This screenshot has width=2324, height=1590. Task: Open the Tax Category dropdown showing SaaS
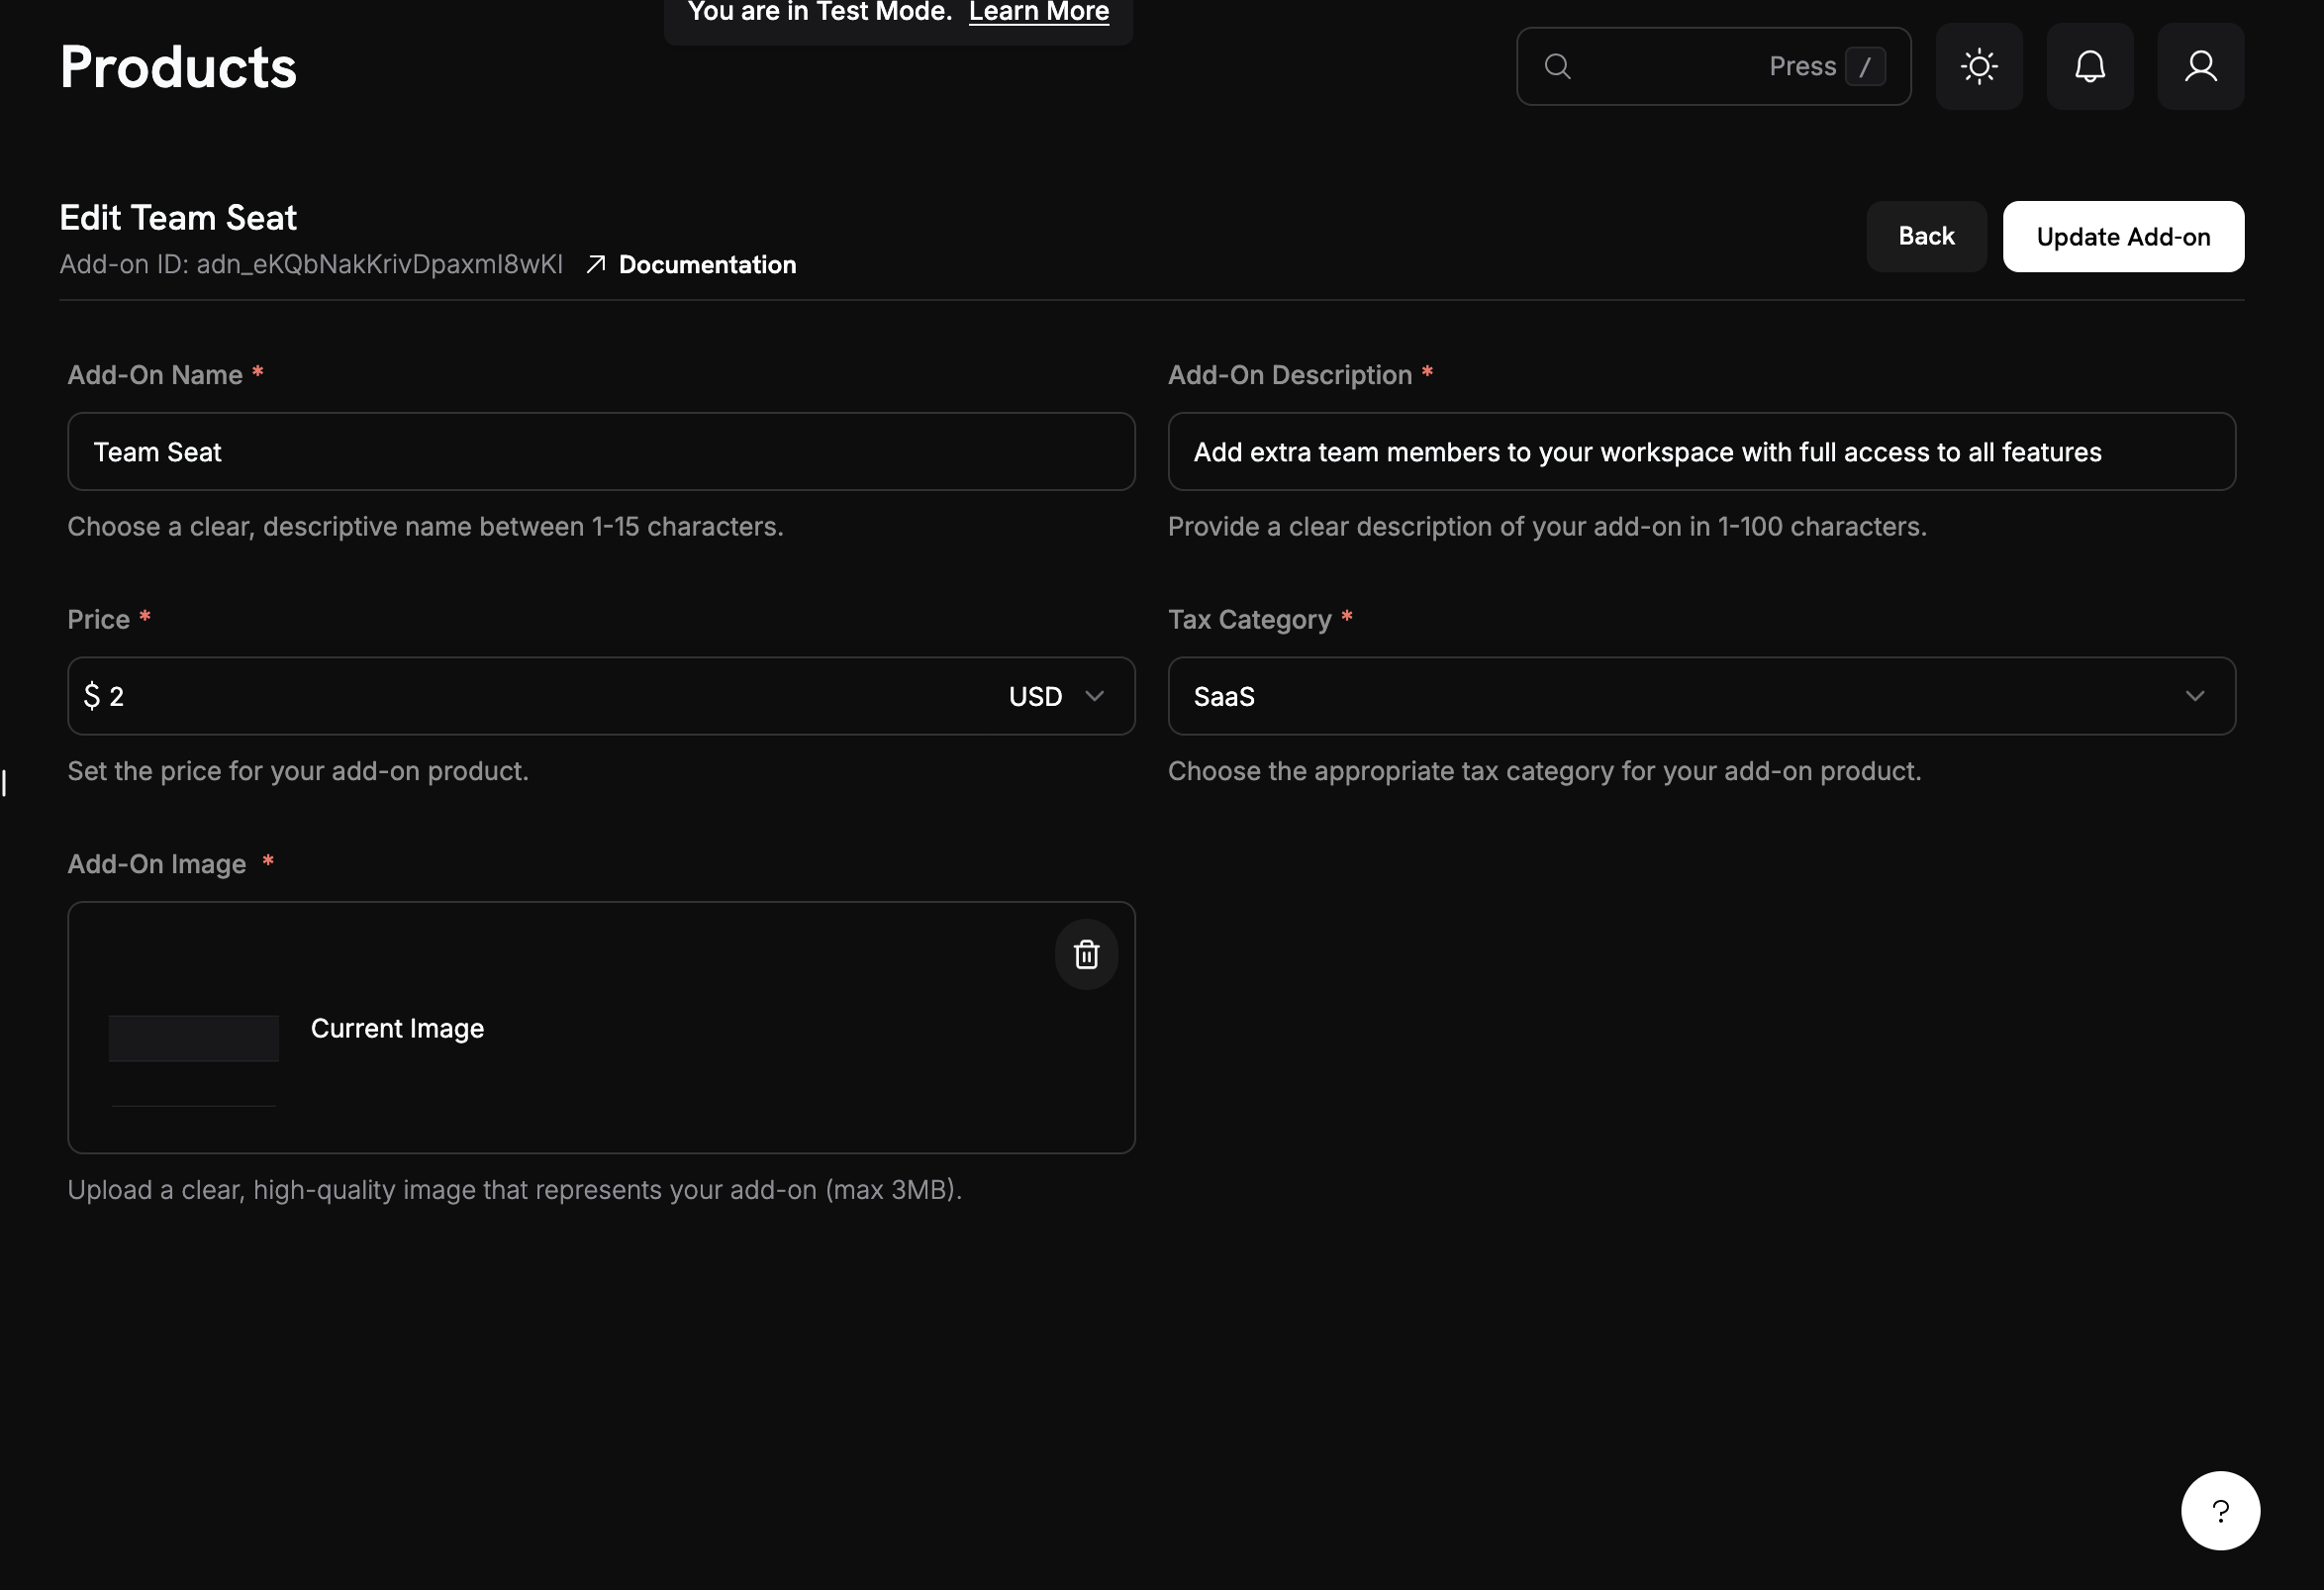click(x=1700, y=696)
